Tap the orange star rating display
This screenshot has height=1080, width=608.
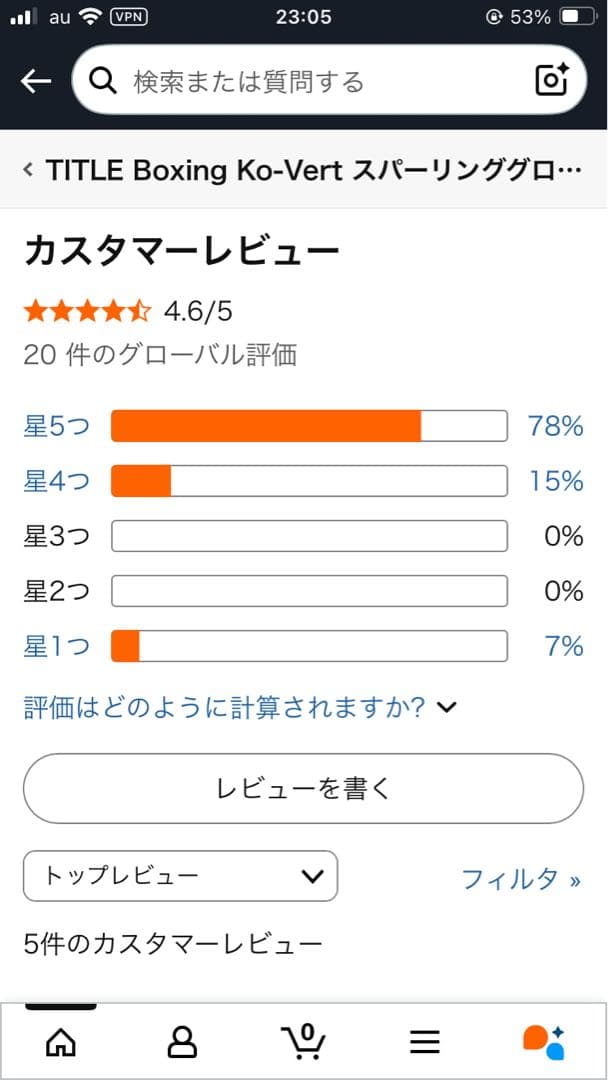87,311
